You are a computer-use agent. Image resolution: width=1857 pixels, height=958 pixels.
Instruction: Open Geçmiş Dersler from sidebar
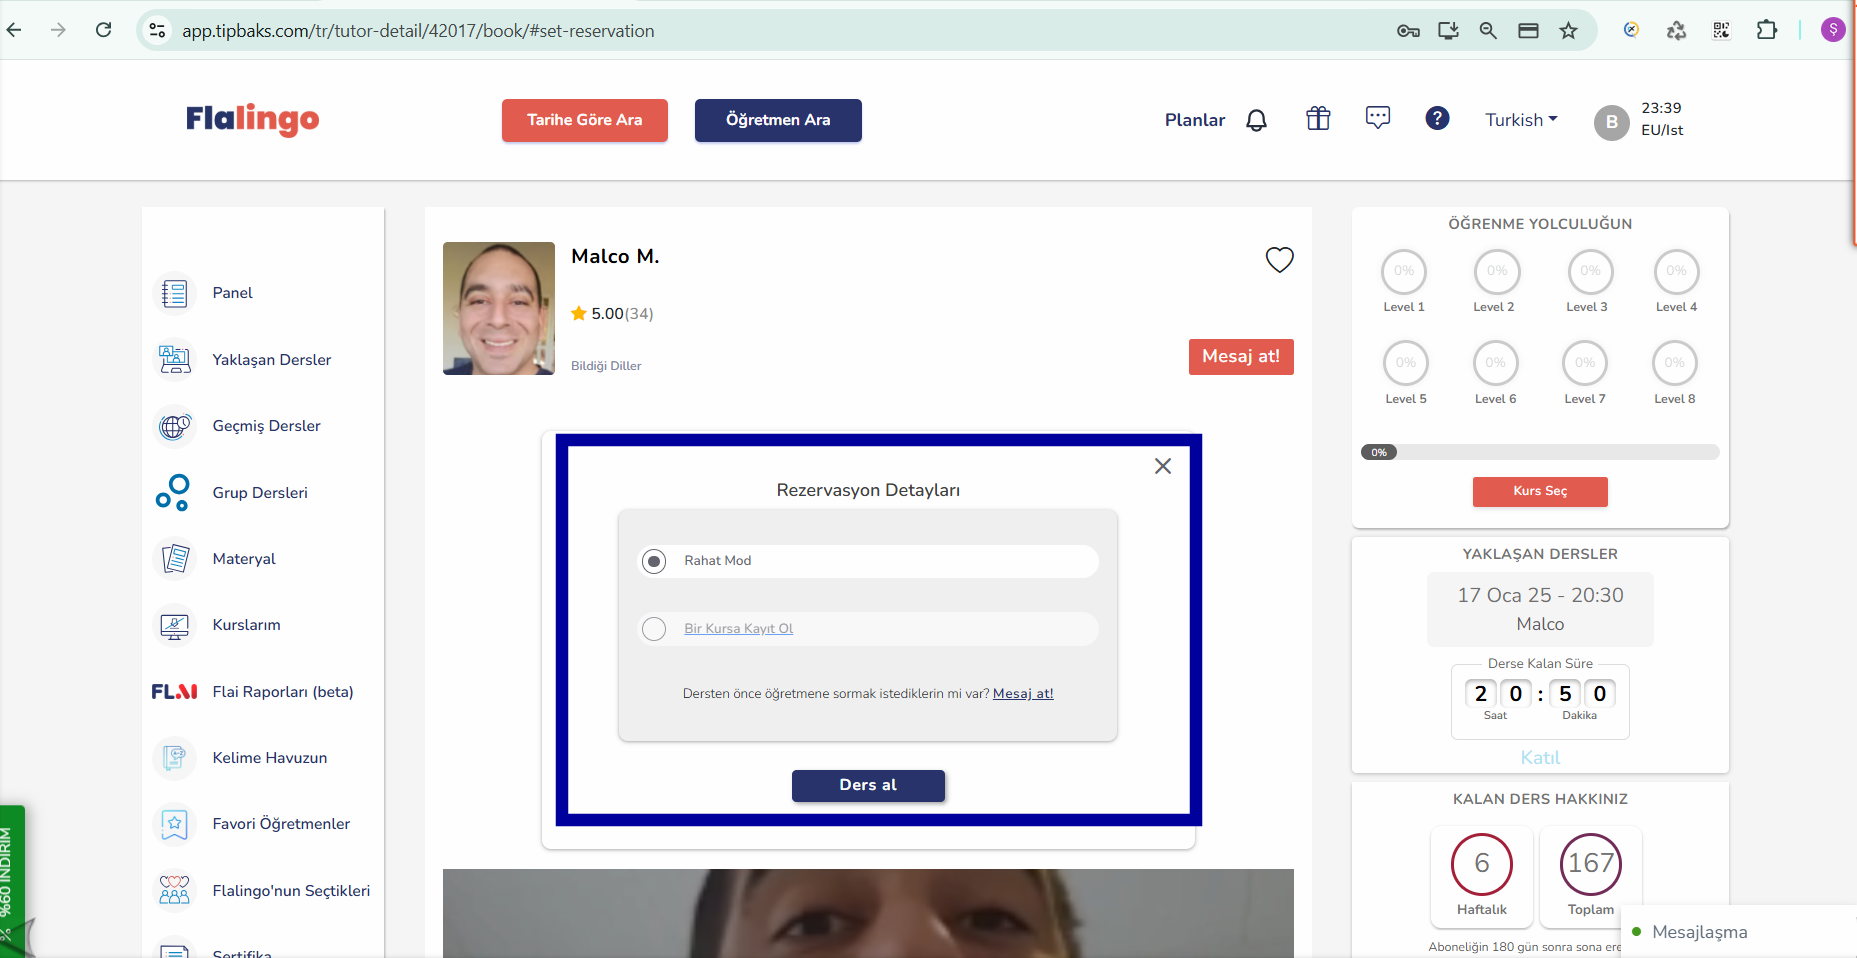266,426
